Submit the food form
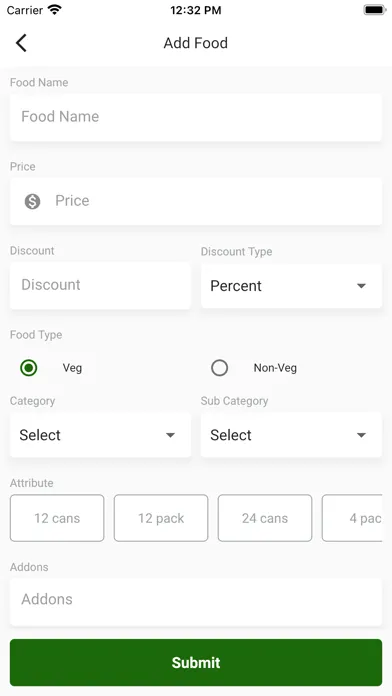The width and height of the screenshot is (392, 696). [x=196, y=662]
